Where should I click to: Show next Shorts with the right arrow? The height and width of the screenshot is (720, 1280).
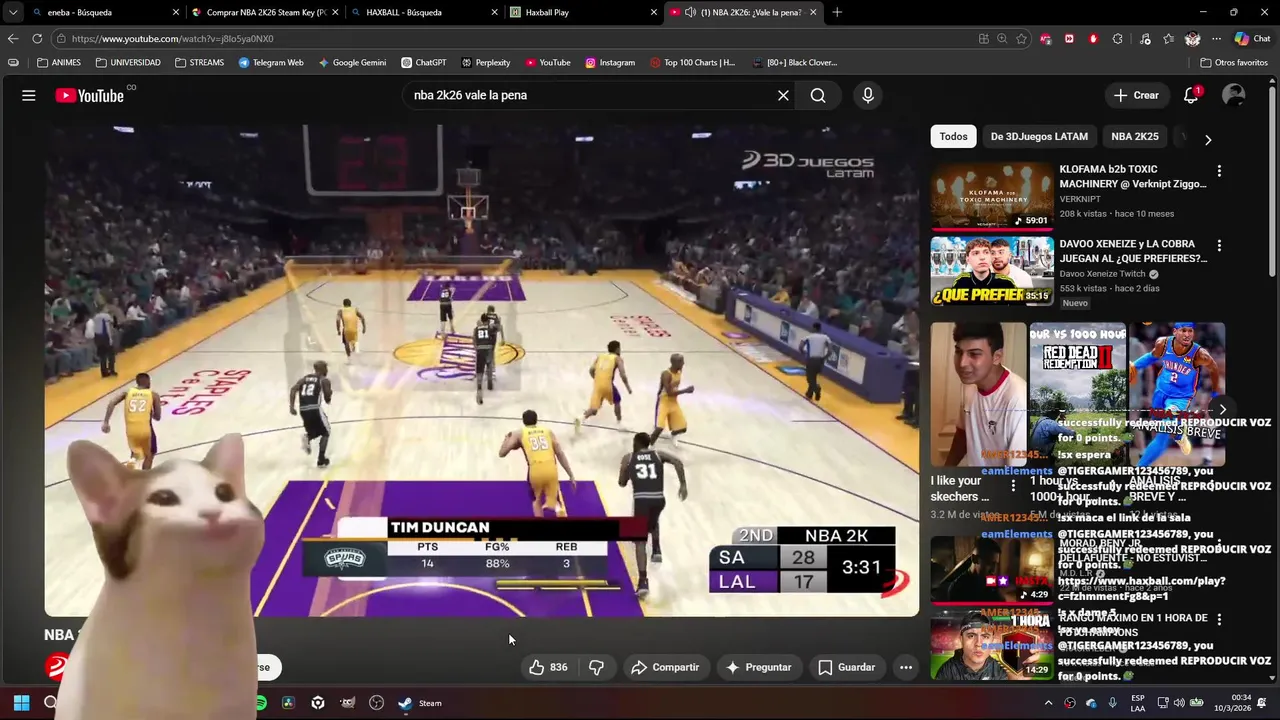click(x=1222, y=410)
